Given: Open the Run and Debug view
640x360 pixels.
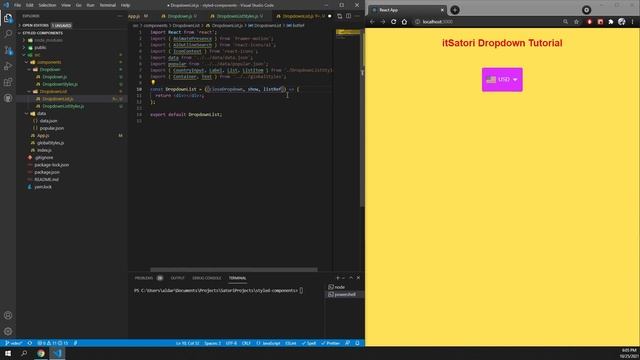Looking at the screenshot, I should click(8, 66).
